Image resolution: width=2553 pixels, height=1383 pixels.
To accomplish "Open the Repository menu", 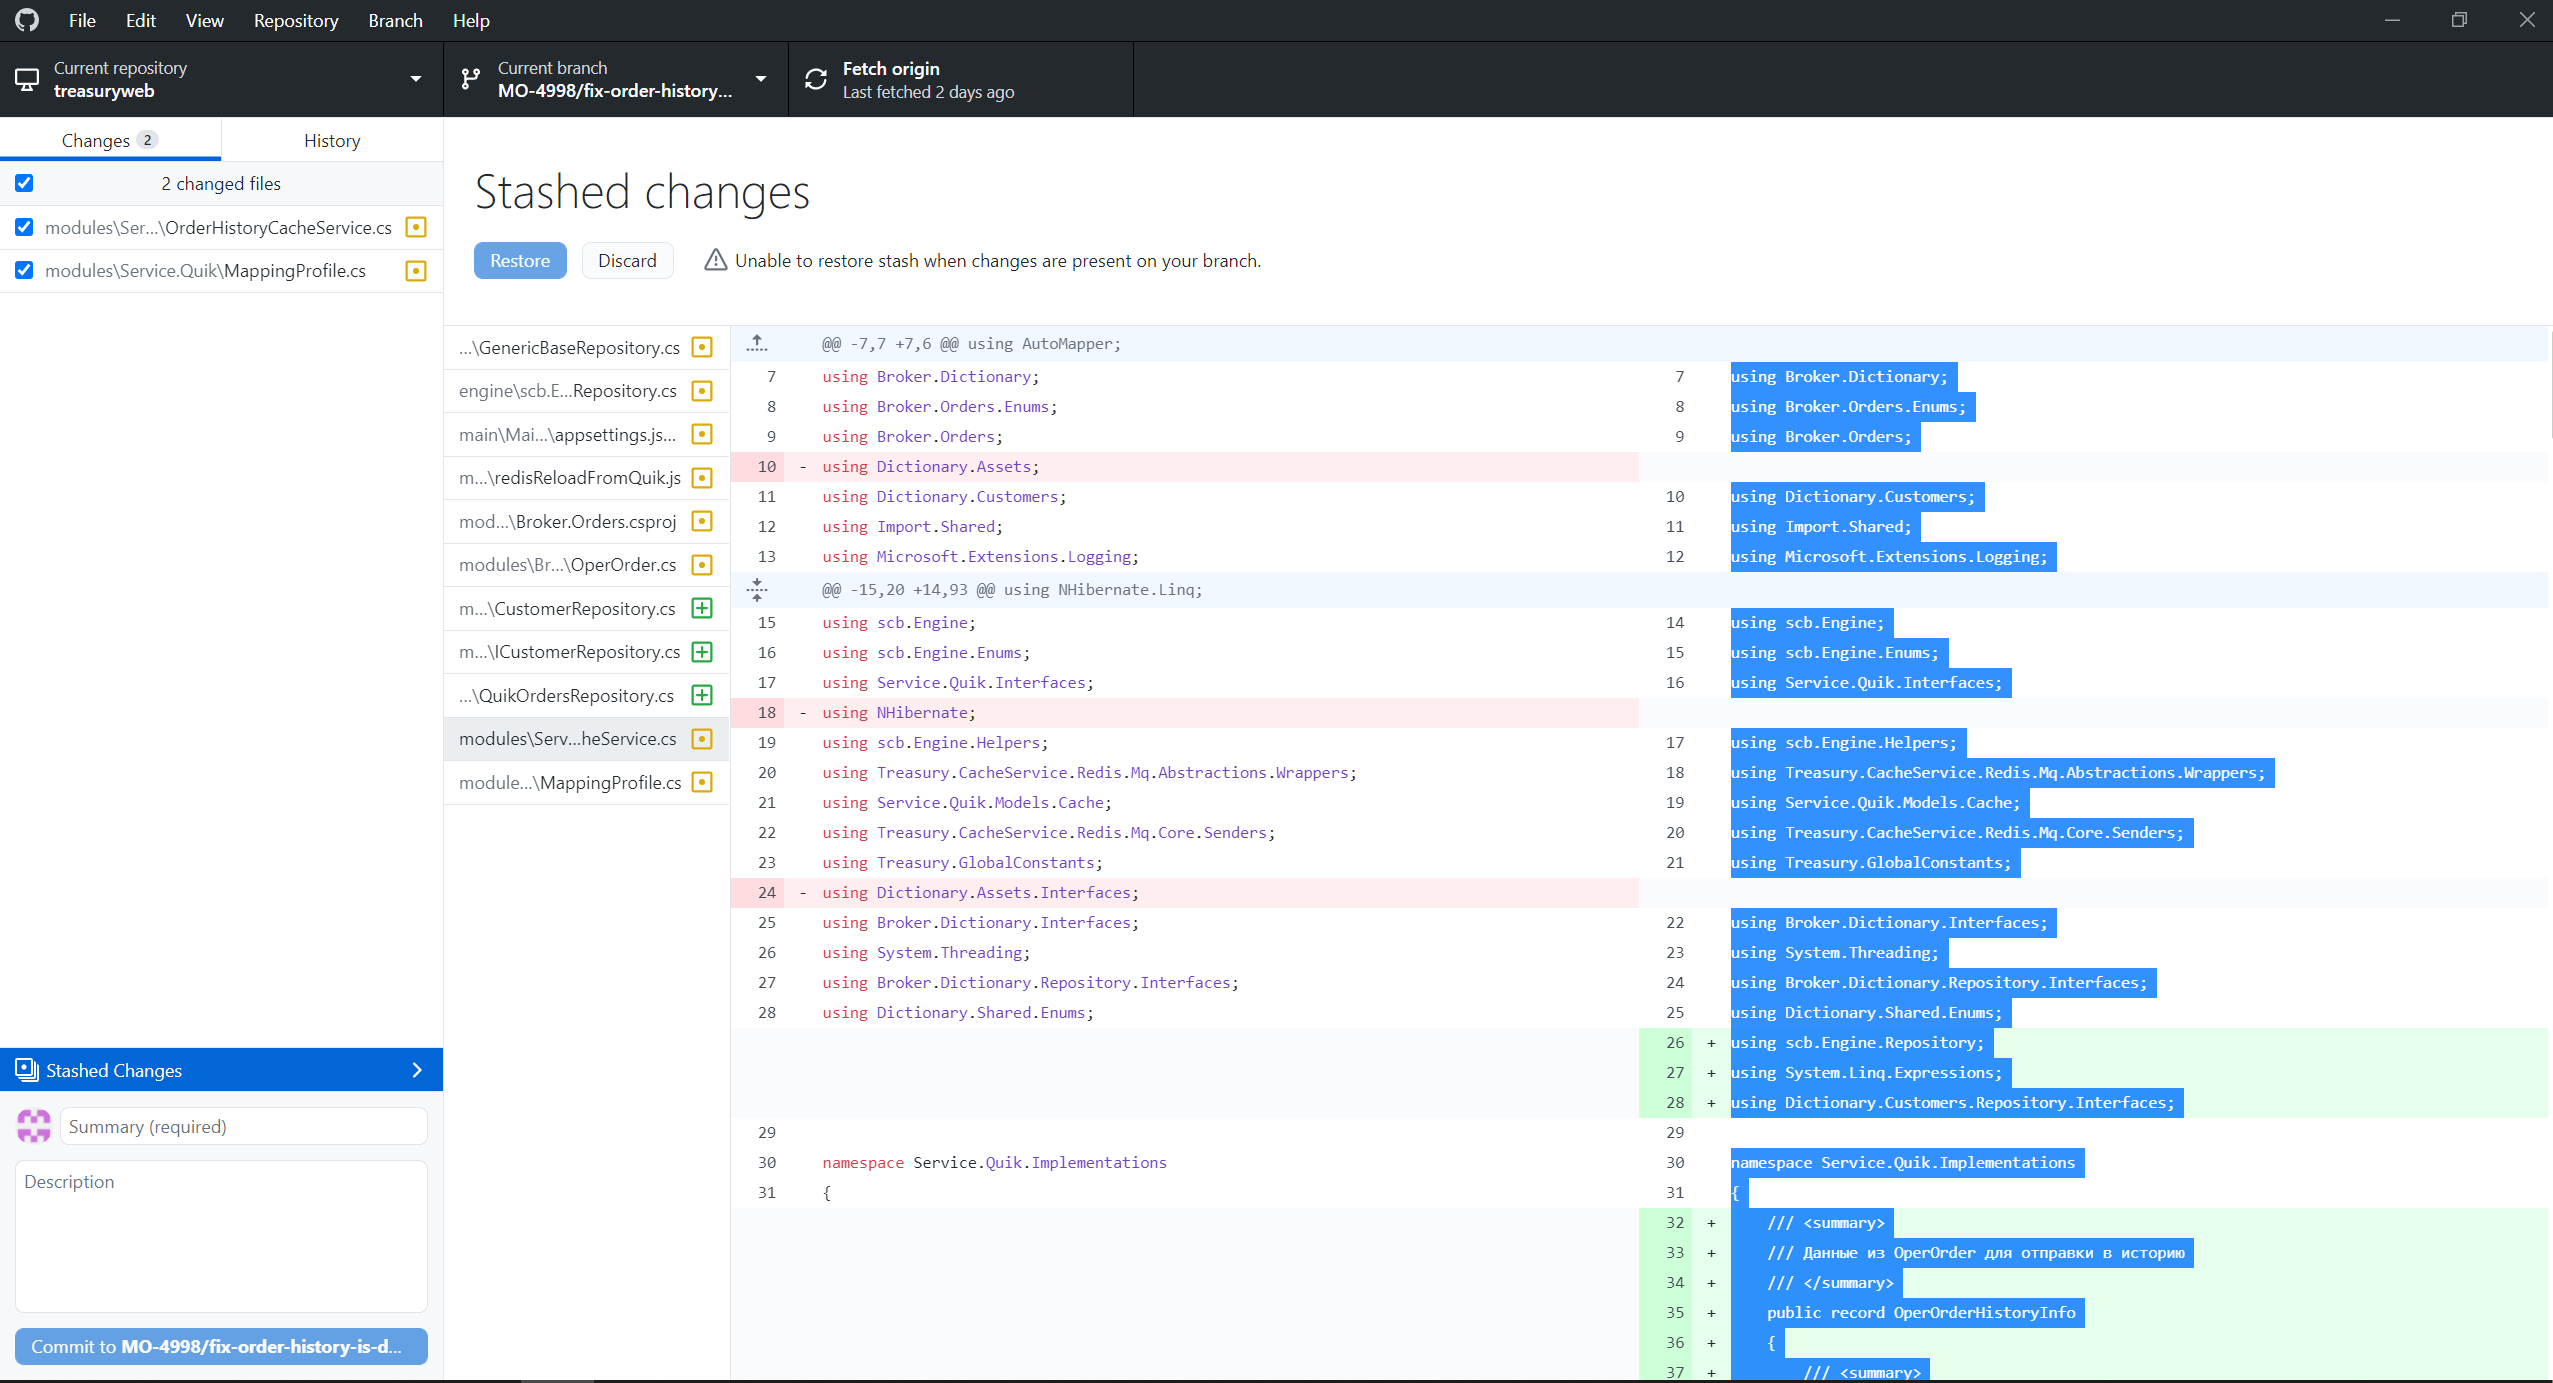I will pyautogui.click(x=295, y=20).
